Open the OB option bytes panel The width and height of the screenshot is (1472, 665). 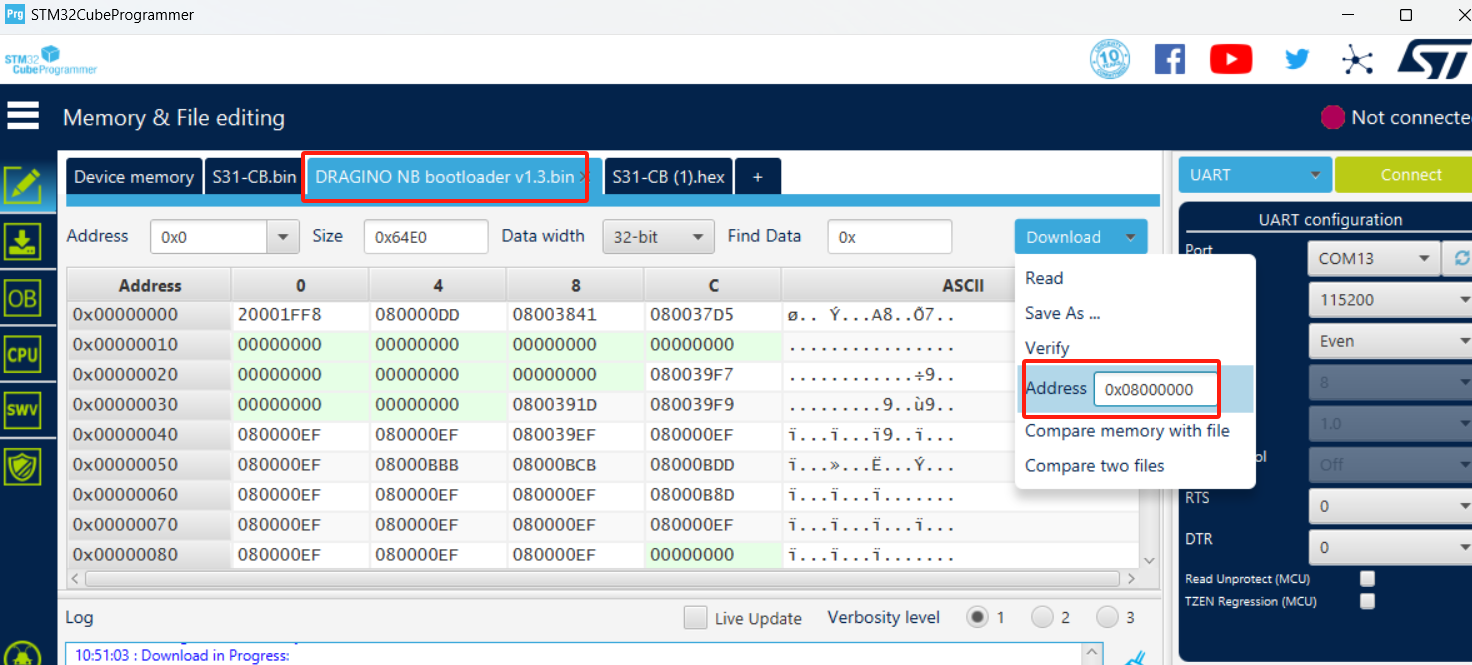point(23,298)
